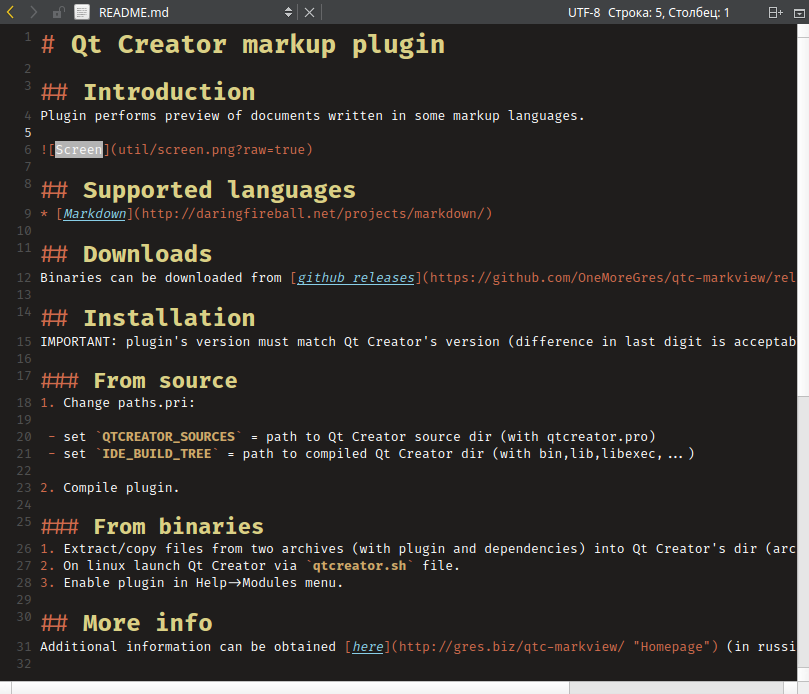The height and width of the screenshot is (694, 809).
Task: Close the README.md document
Action: (x=310, y=12)
